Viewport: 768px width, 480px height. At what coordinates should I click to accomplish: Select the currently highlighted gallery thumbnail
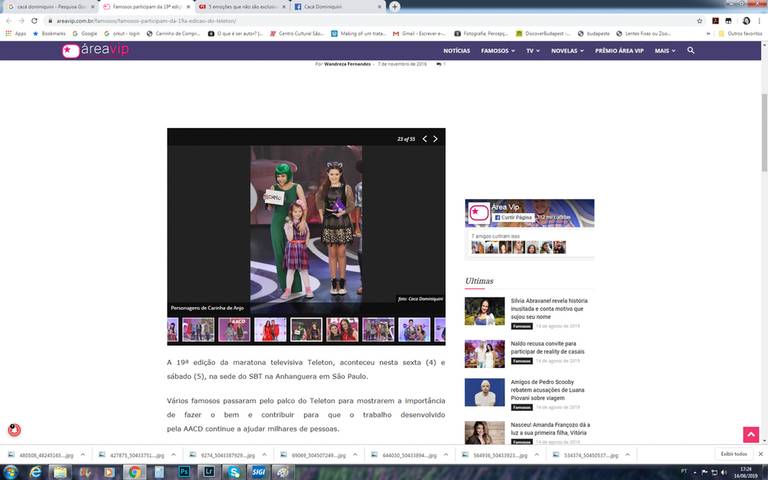click(x=306, y=330)
